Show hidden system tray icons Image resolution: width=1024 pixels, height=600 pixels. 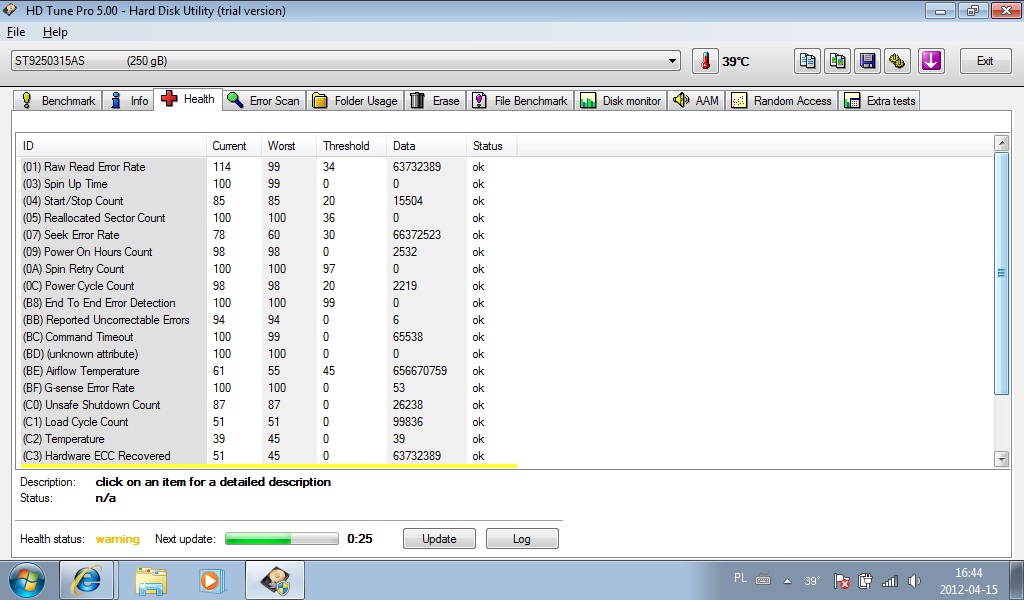788,580
